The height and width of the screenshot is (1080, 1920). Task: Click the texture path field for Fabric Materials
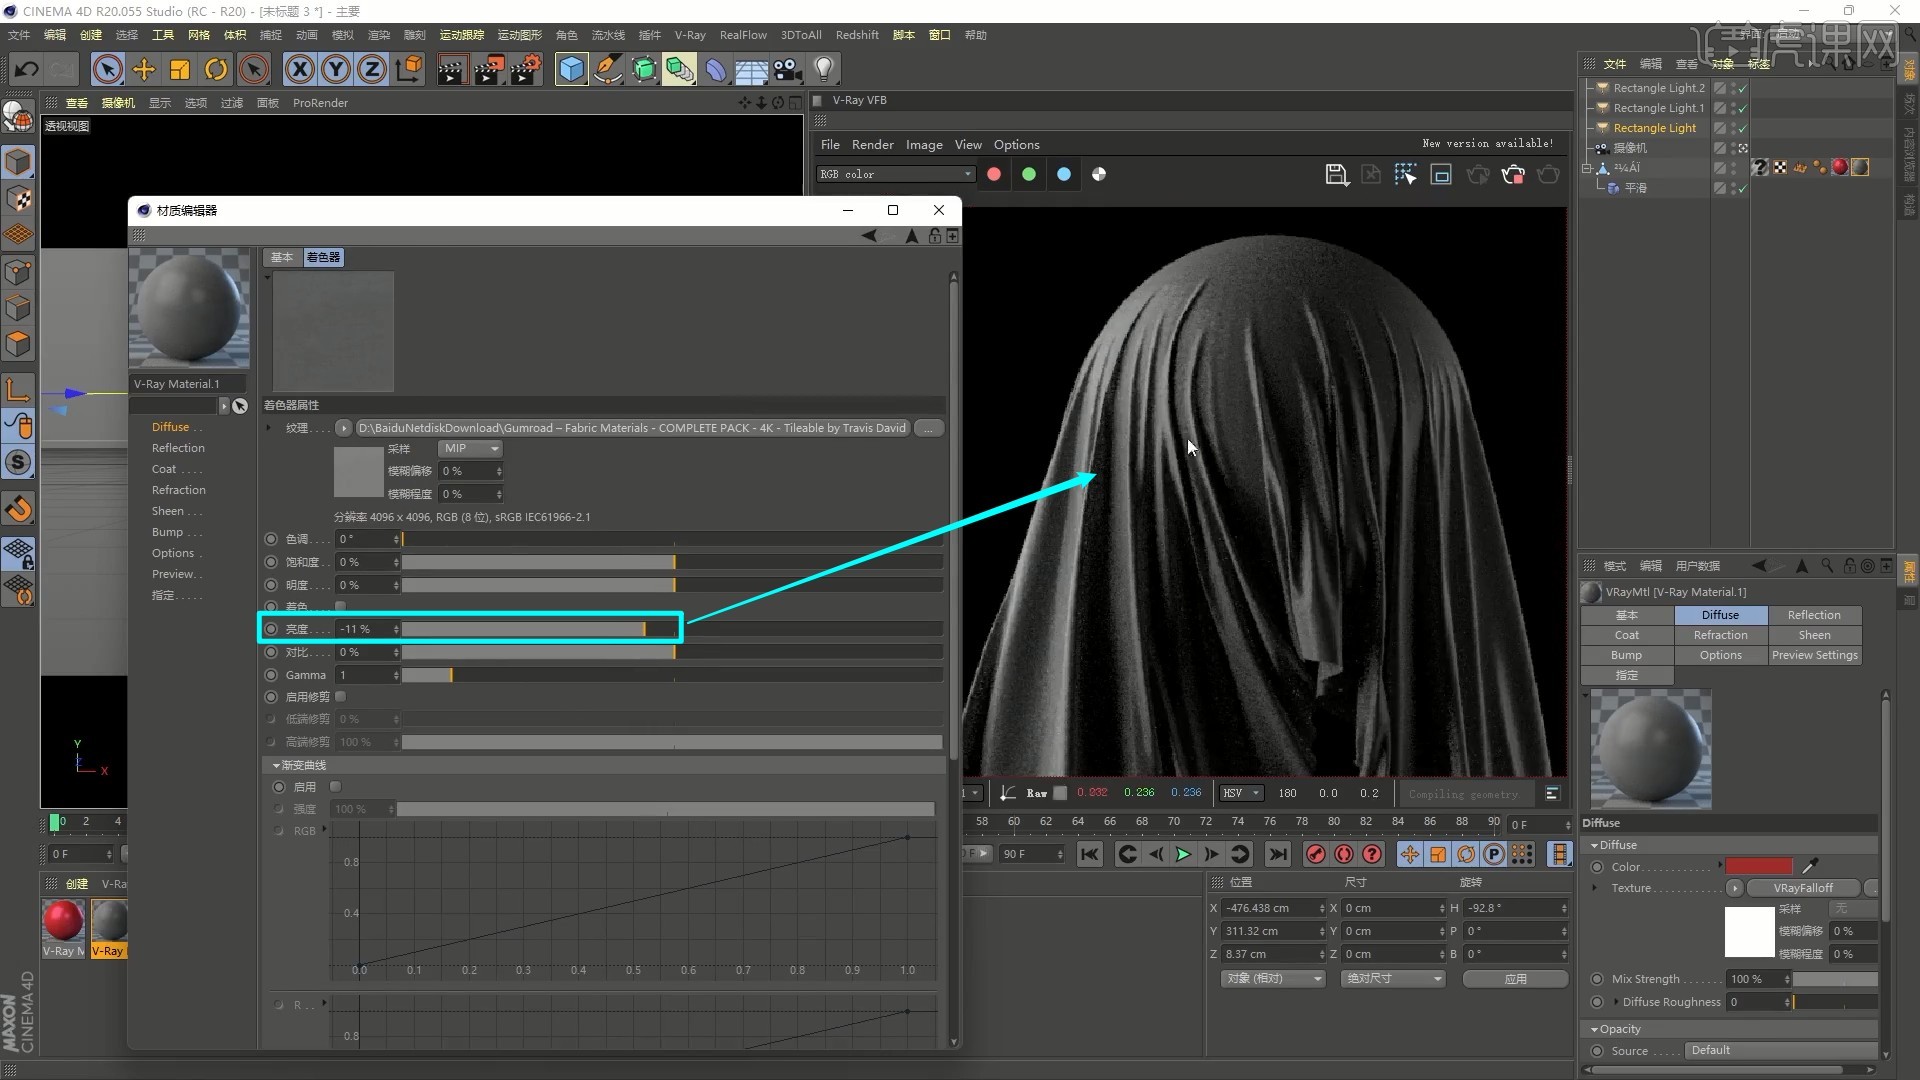click(x=630, y=428)
